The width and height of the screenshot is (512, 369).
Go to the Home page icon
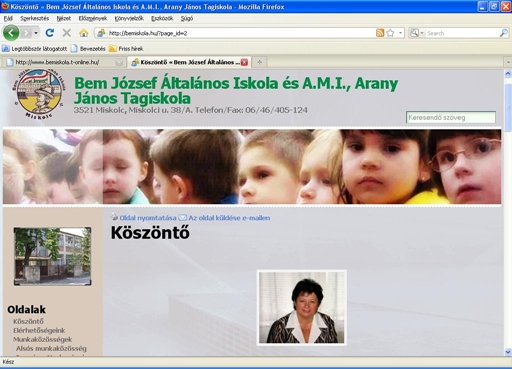[x=83, y=33]
